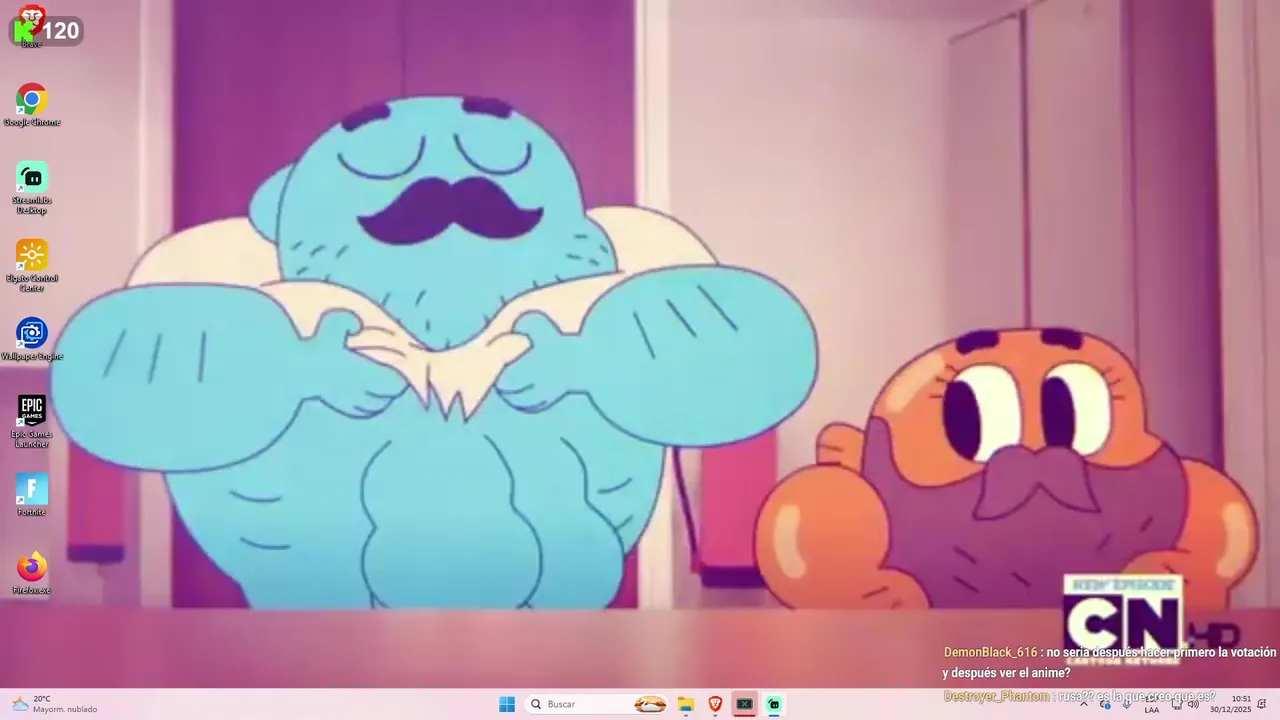Open Streamlabs from the taskbar
Screen dimensions: 1280x720
pyautogui.click(x=774, y=704)
